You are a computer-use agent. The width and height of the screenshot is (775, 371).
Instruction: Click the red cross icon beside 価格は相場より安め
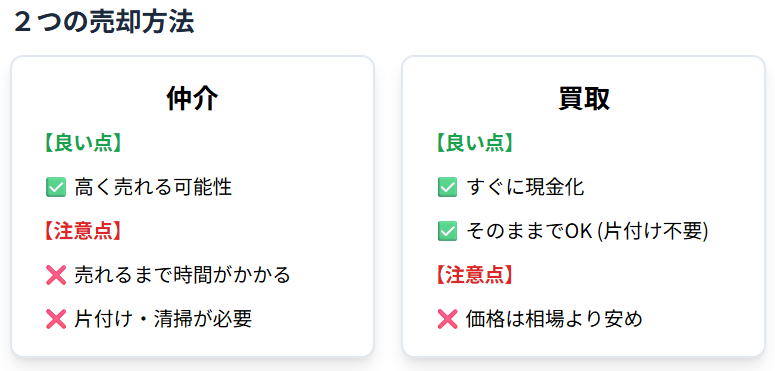447,320
